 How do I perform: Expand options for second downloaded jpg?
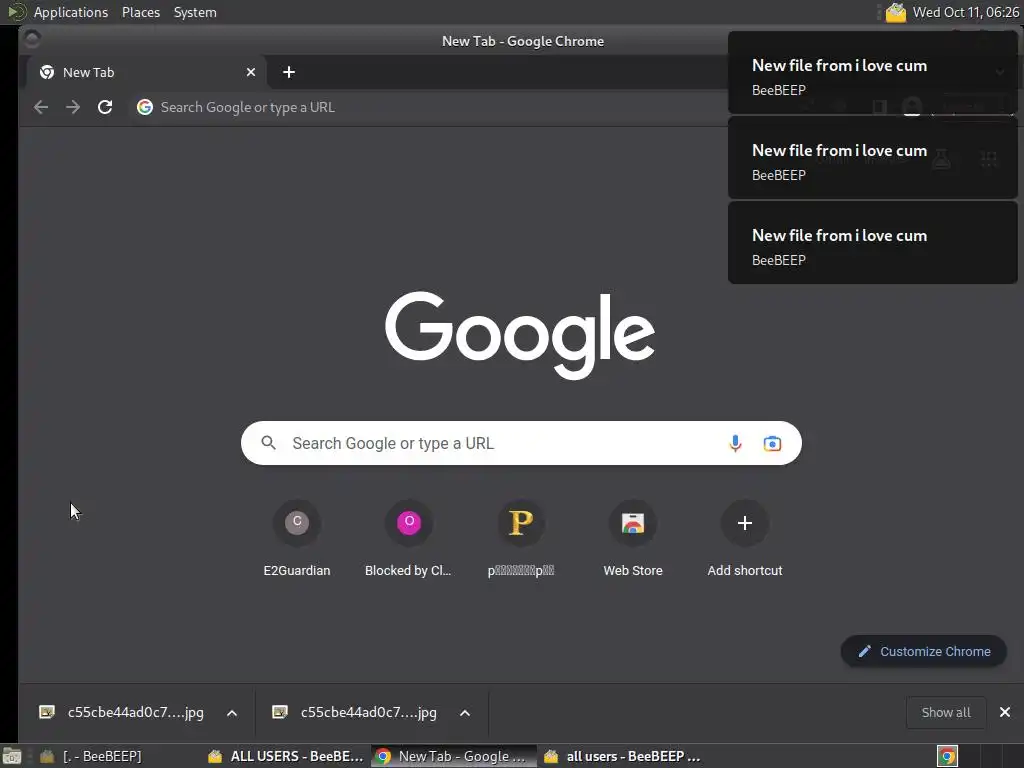[465, 712]
